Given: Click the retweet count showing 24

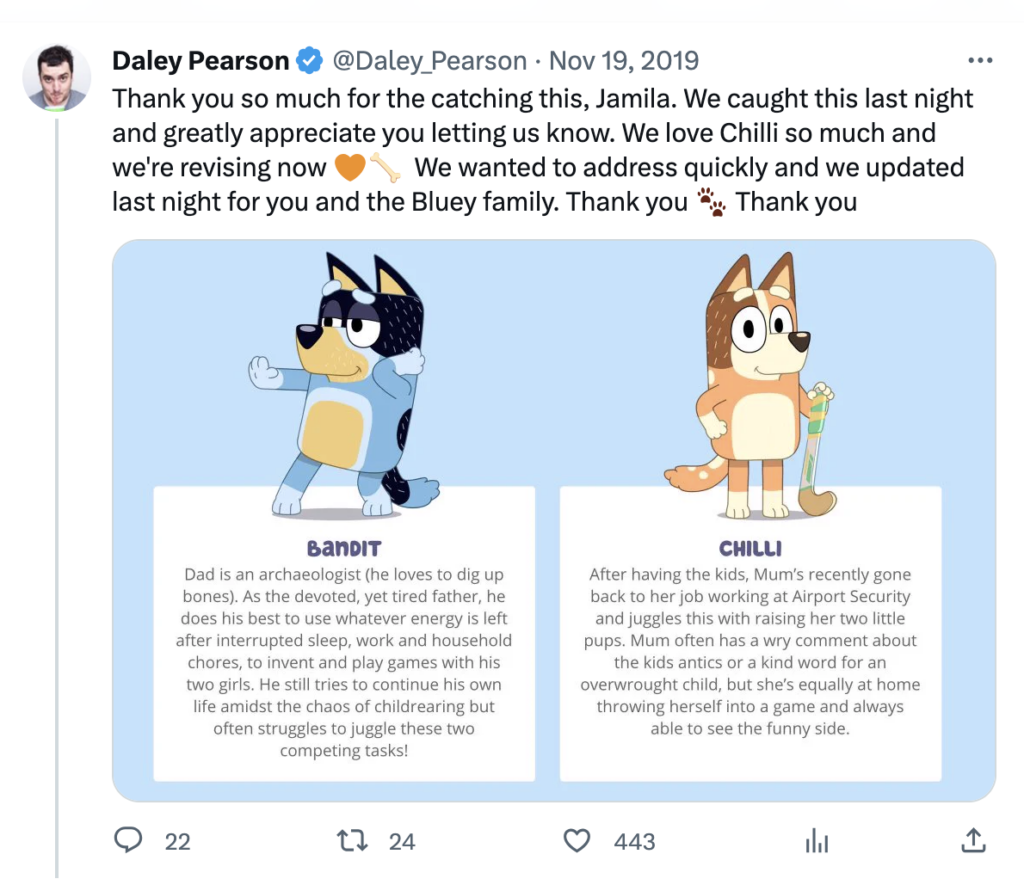Looking at the screenshot, I should click(x=402, y=842).
